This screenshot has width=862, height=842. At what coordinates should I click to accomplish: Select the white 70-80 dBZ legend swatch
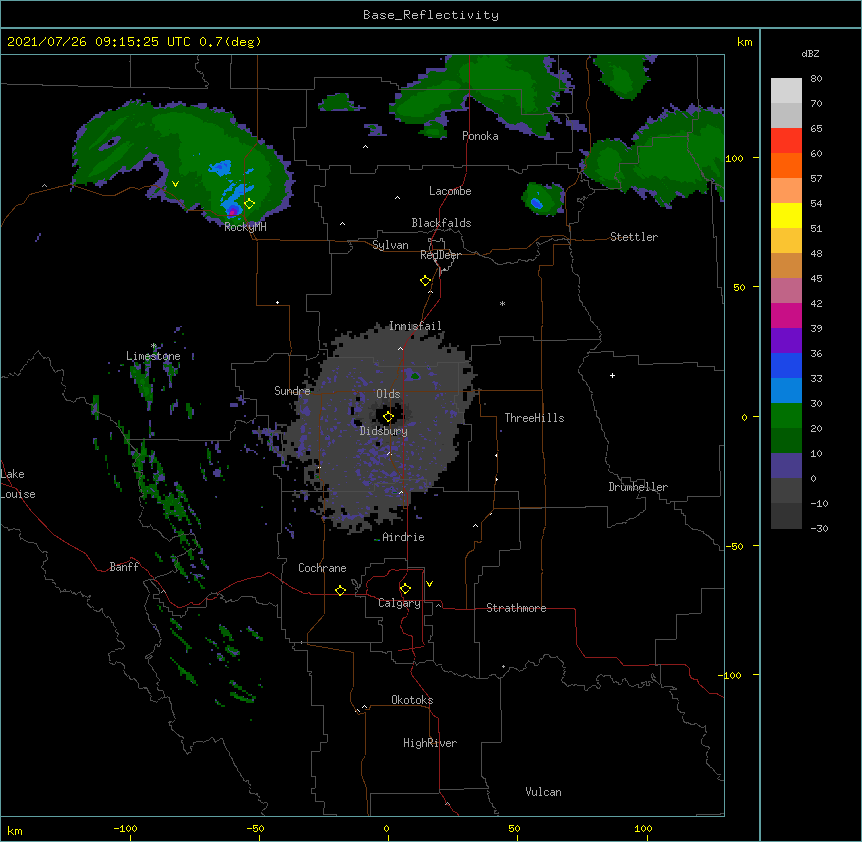786,91
